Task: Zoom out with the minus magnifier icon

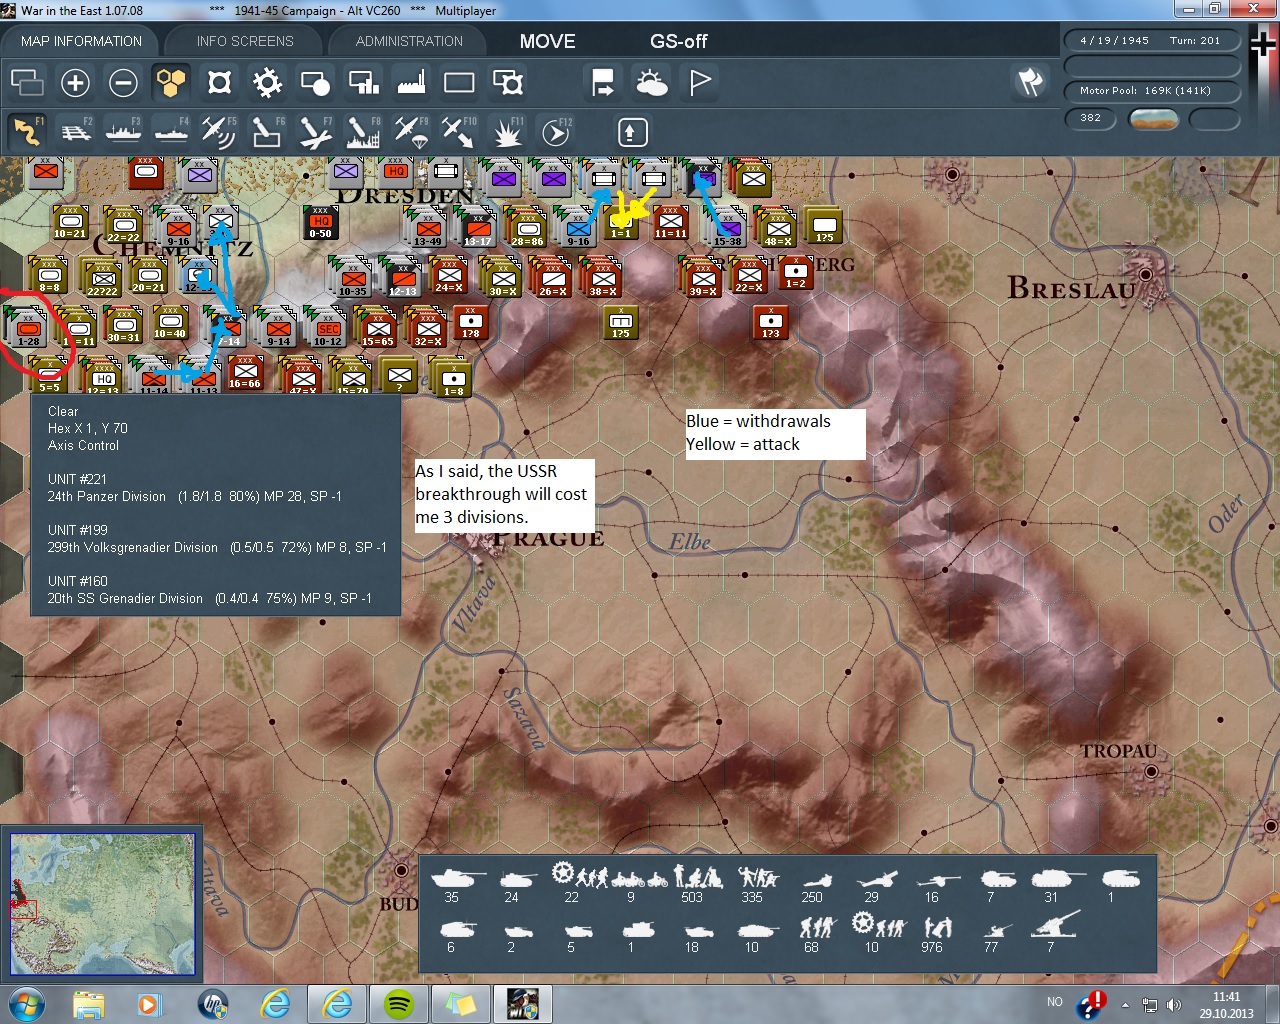Action: tap(123, 82)
